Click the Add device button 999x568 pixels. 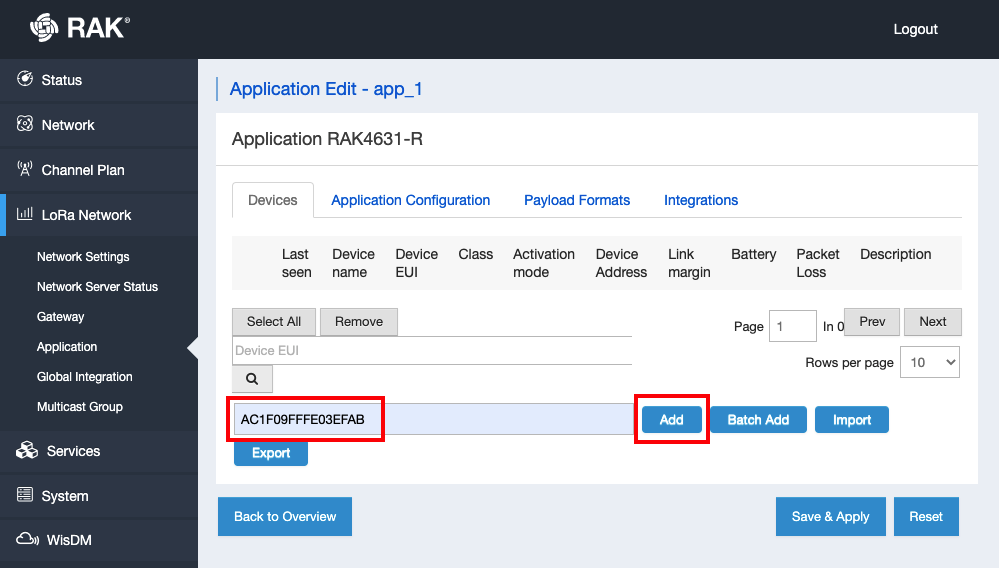[672, 420]
